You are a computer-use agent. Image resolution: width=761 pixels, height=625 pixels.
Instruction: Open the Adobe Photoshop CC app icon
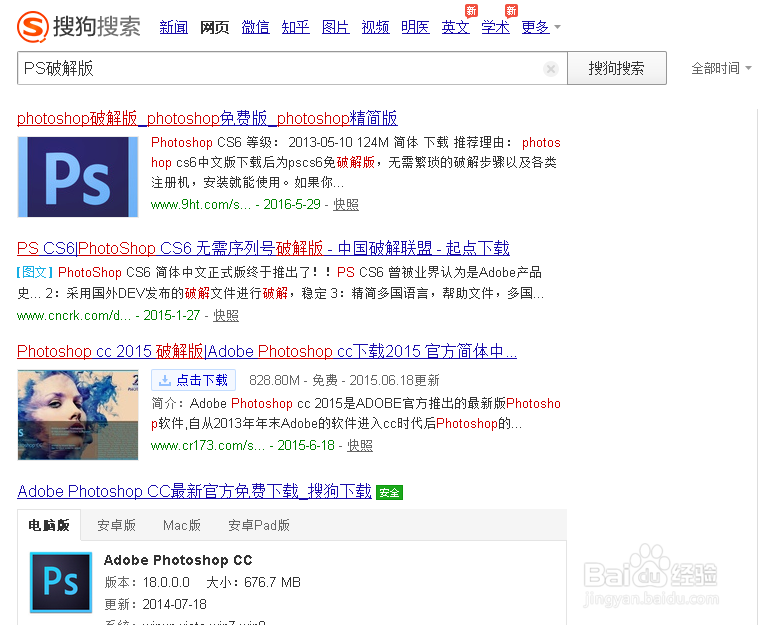pyautogui.click(x=61, y=582)
